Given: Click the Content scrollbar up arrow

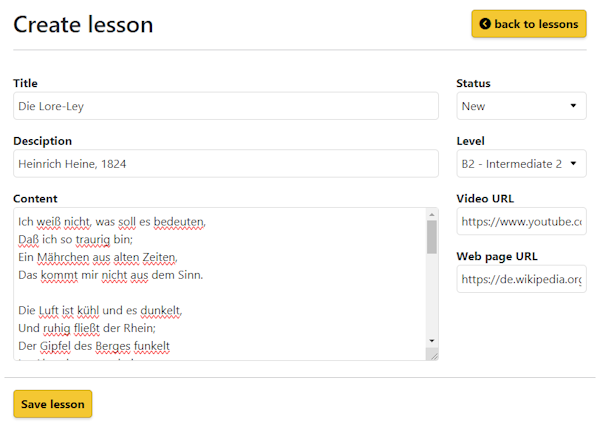Looking at the screenshot, I should [x=431, y=214].
